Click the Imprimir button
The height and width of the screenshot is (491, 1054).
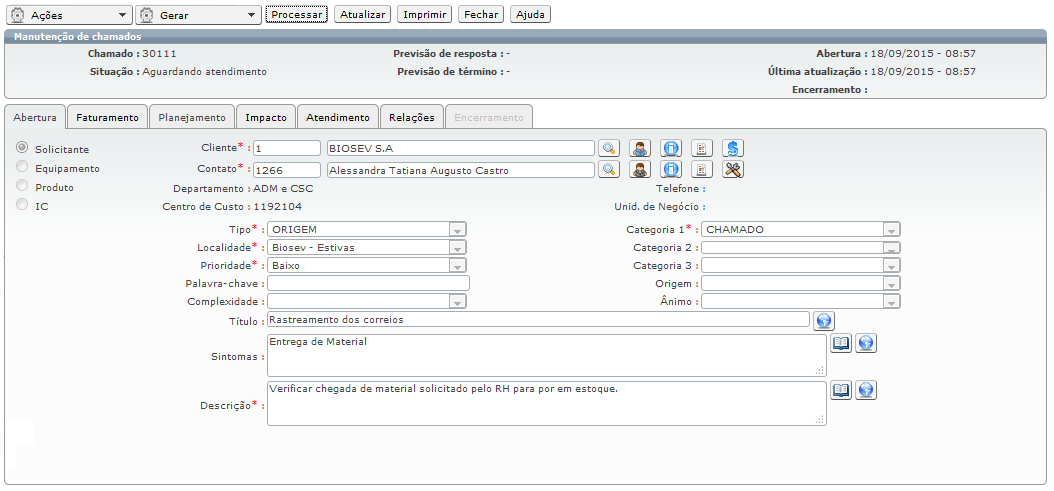coord(425,15)
